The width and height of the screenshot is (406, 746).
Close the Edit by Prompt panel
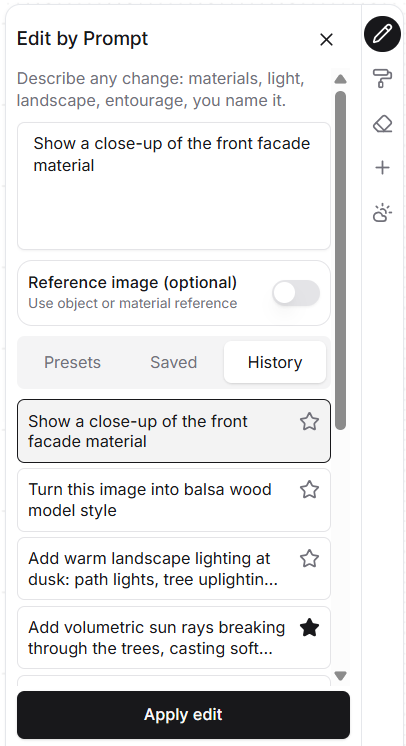coord(327,39)
